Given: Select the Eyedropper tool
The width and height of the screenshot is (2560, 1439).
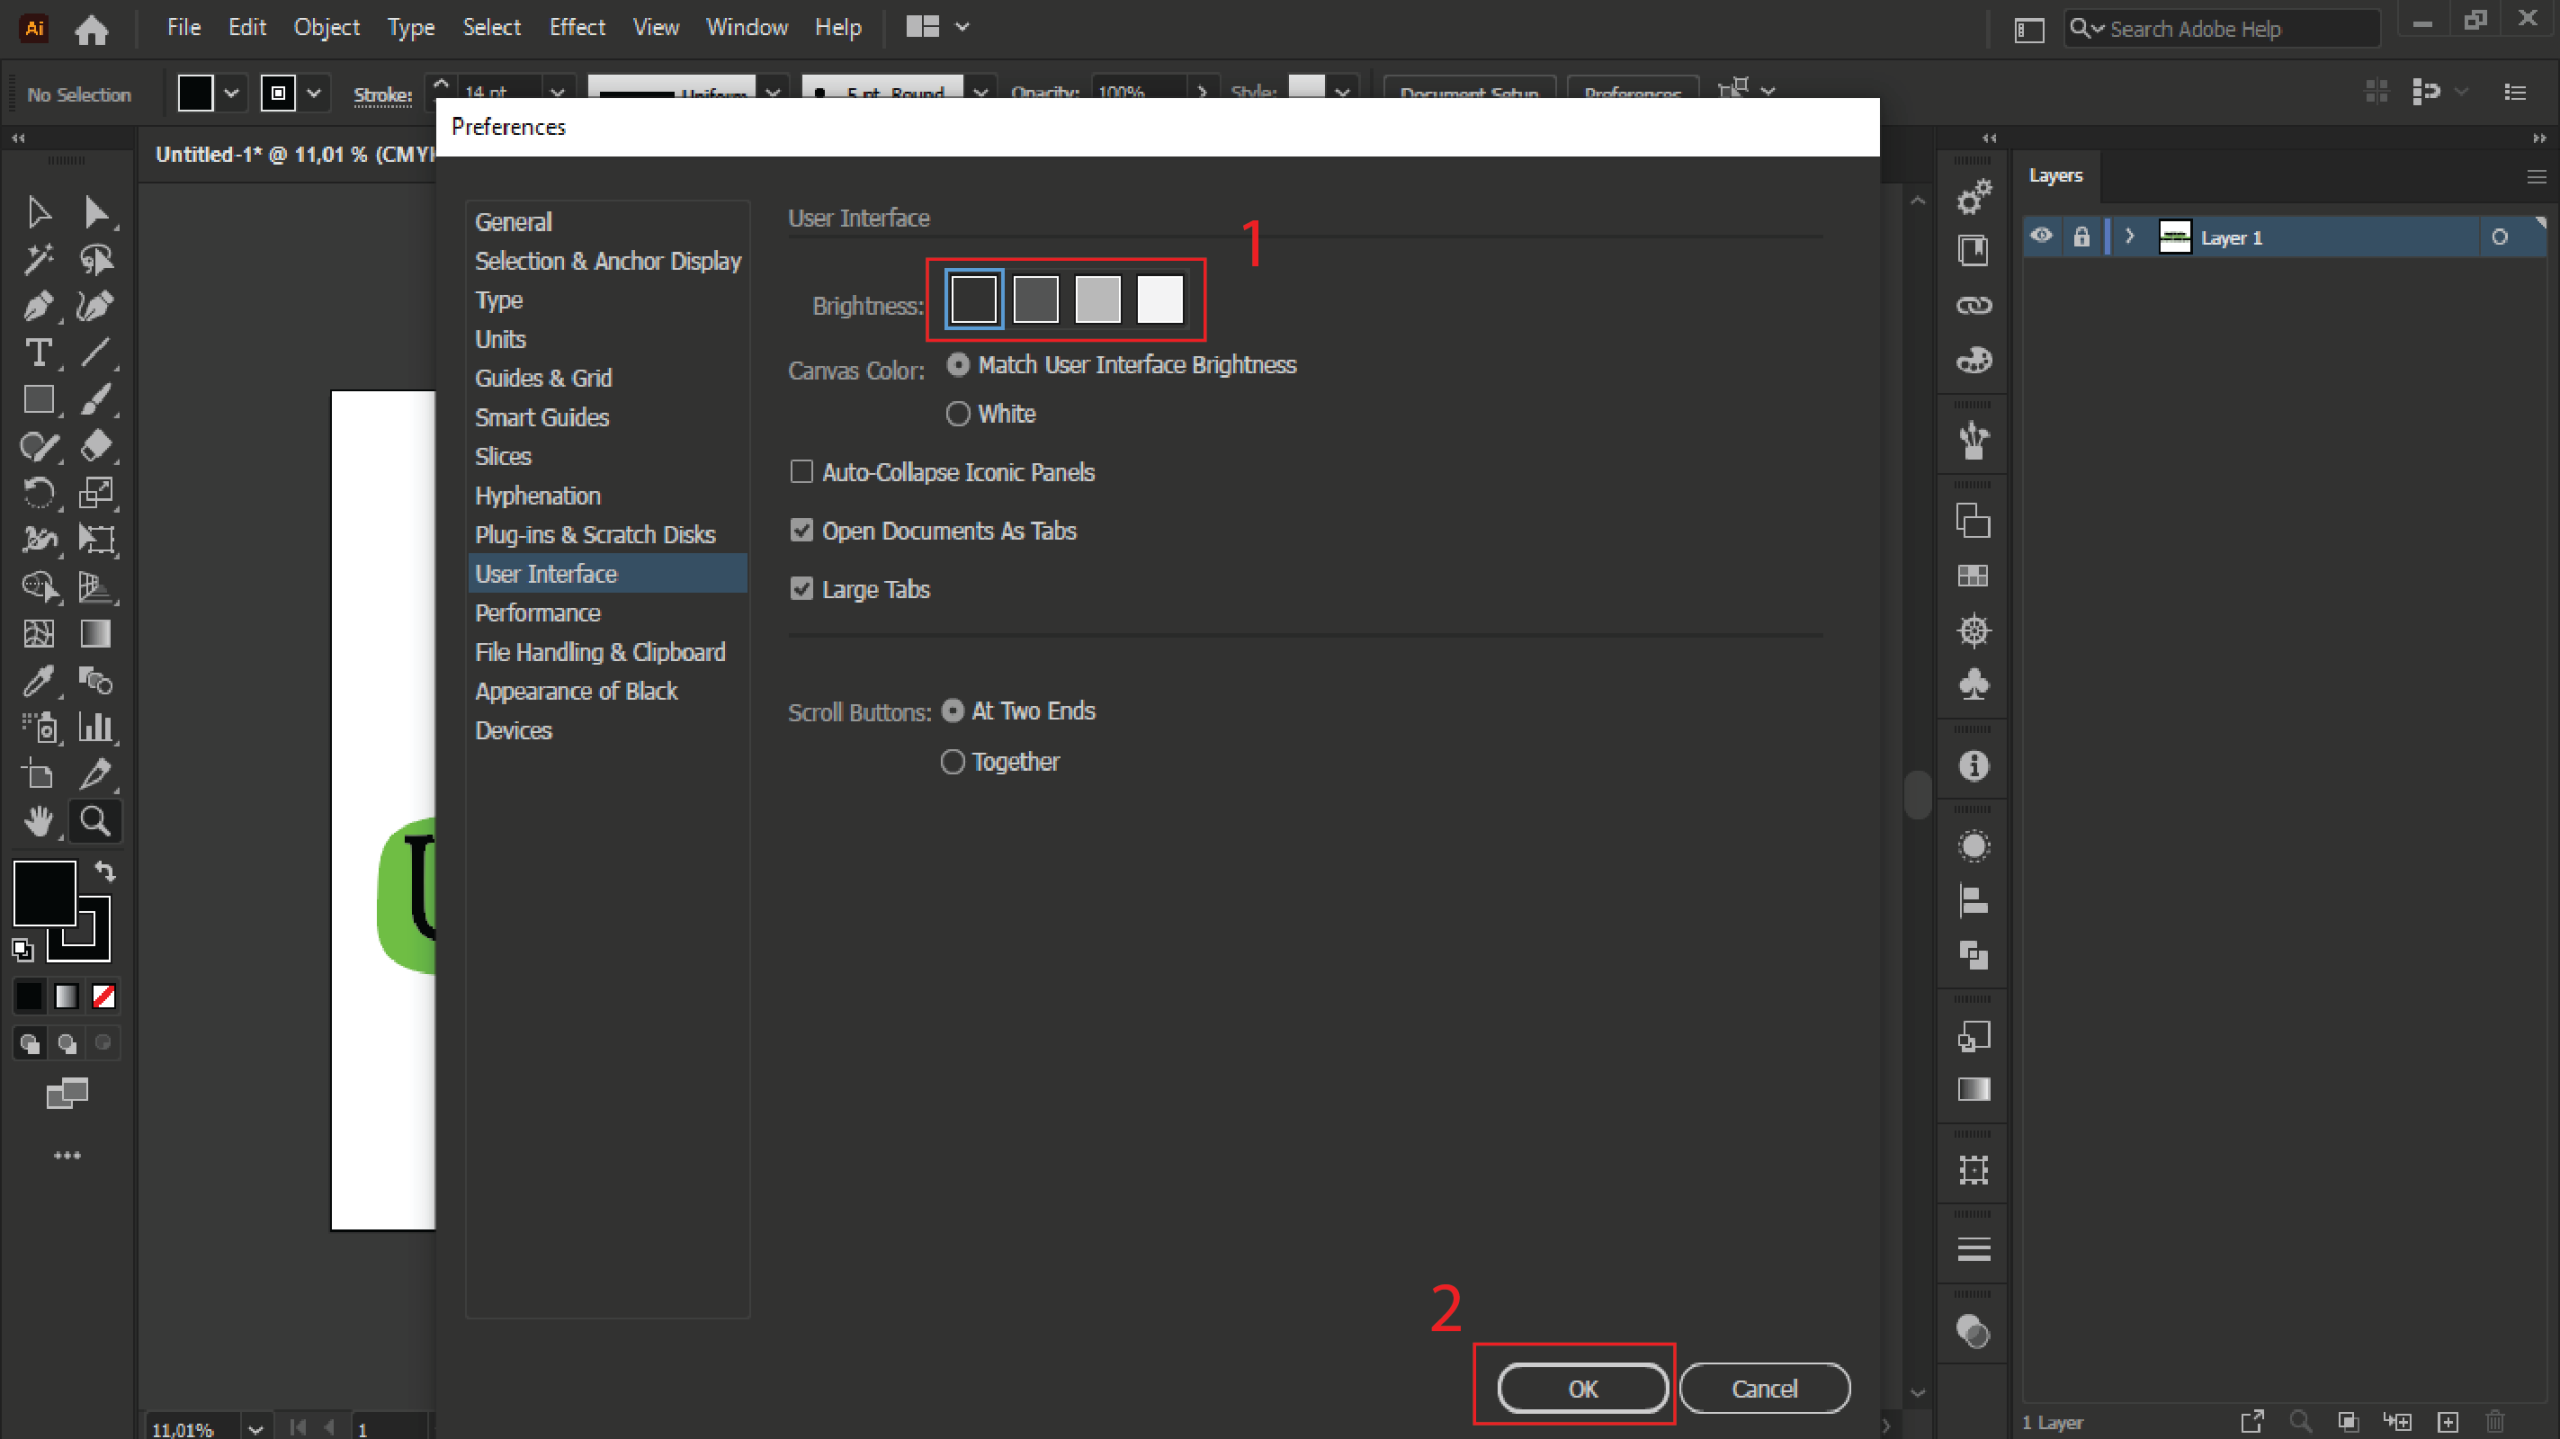Looking at the screenshot, I should (38, 681).
